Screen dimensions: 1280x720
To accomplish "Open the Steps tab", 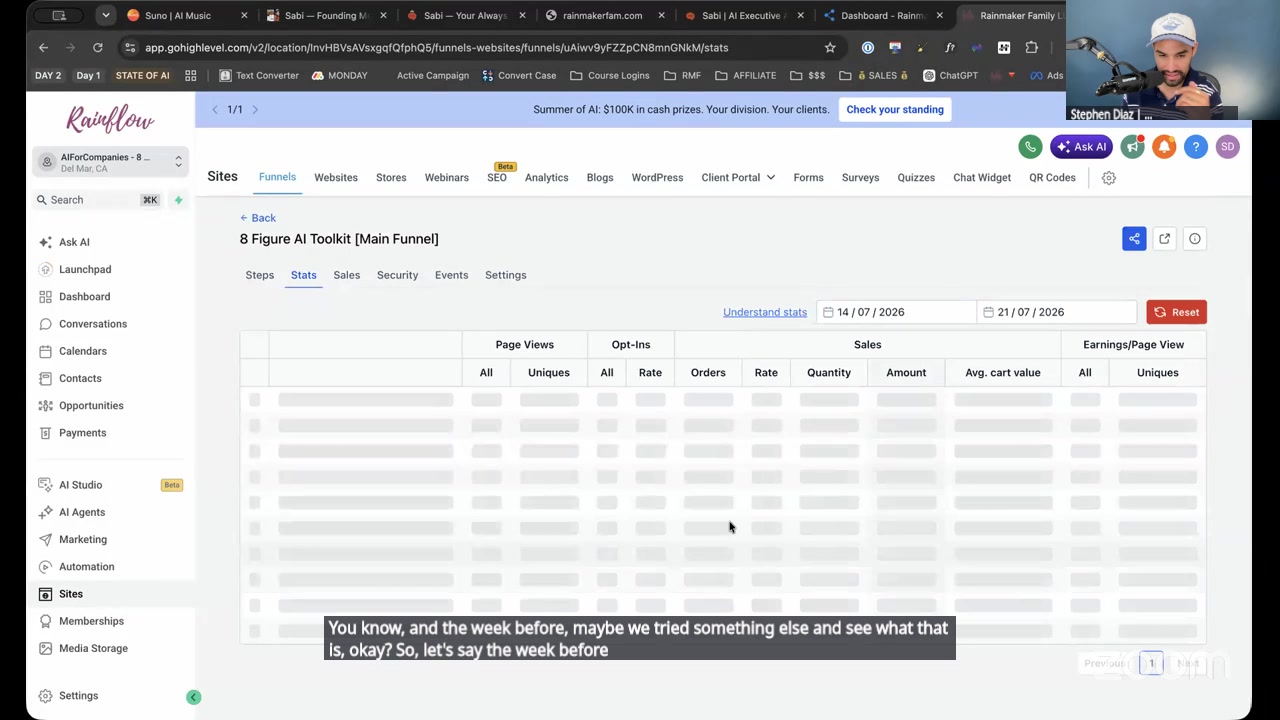I will coord(260,275).
